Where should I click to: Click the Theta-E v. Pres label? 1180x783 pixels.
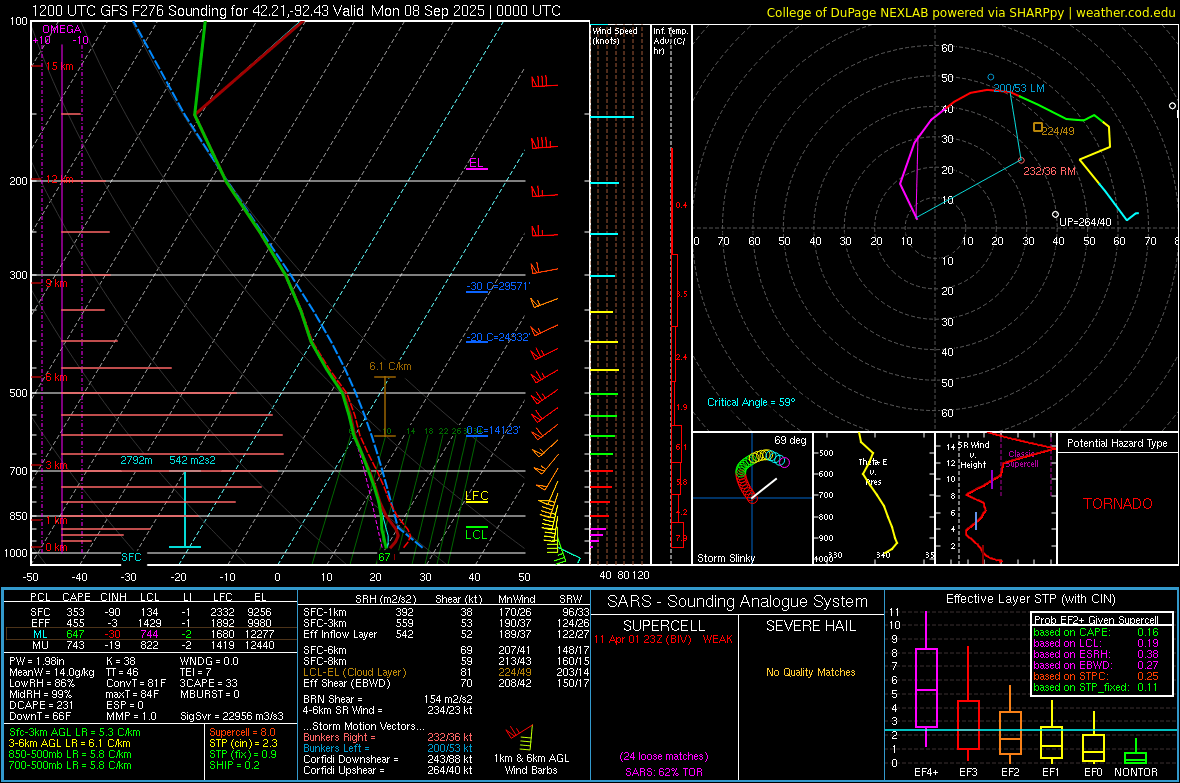click(873, 471)
